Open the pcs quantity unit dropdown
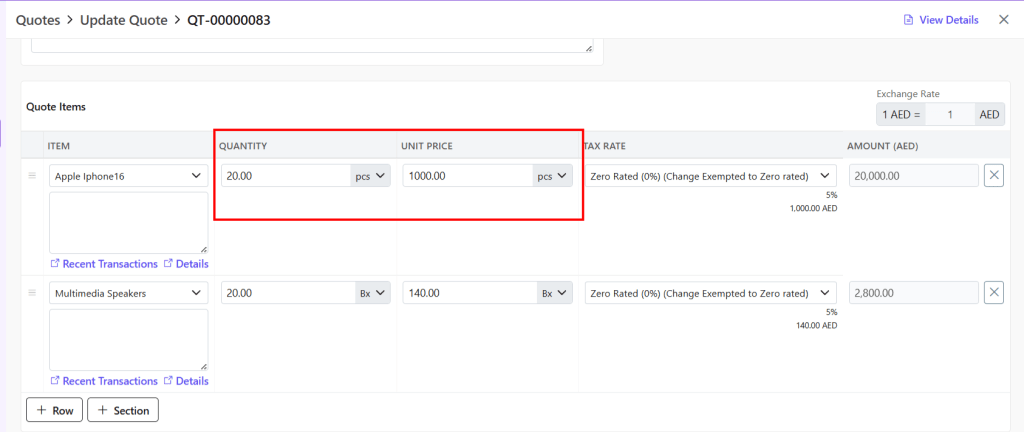The image size is (1024, 432). tap(370, 176)
